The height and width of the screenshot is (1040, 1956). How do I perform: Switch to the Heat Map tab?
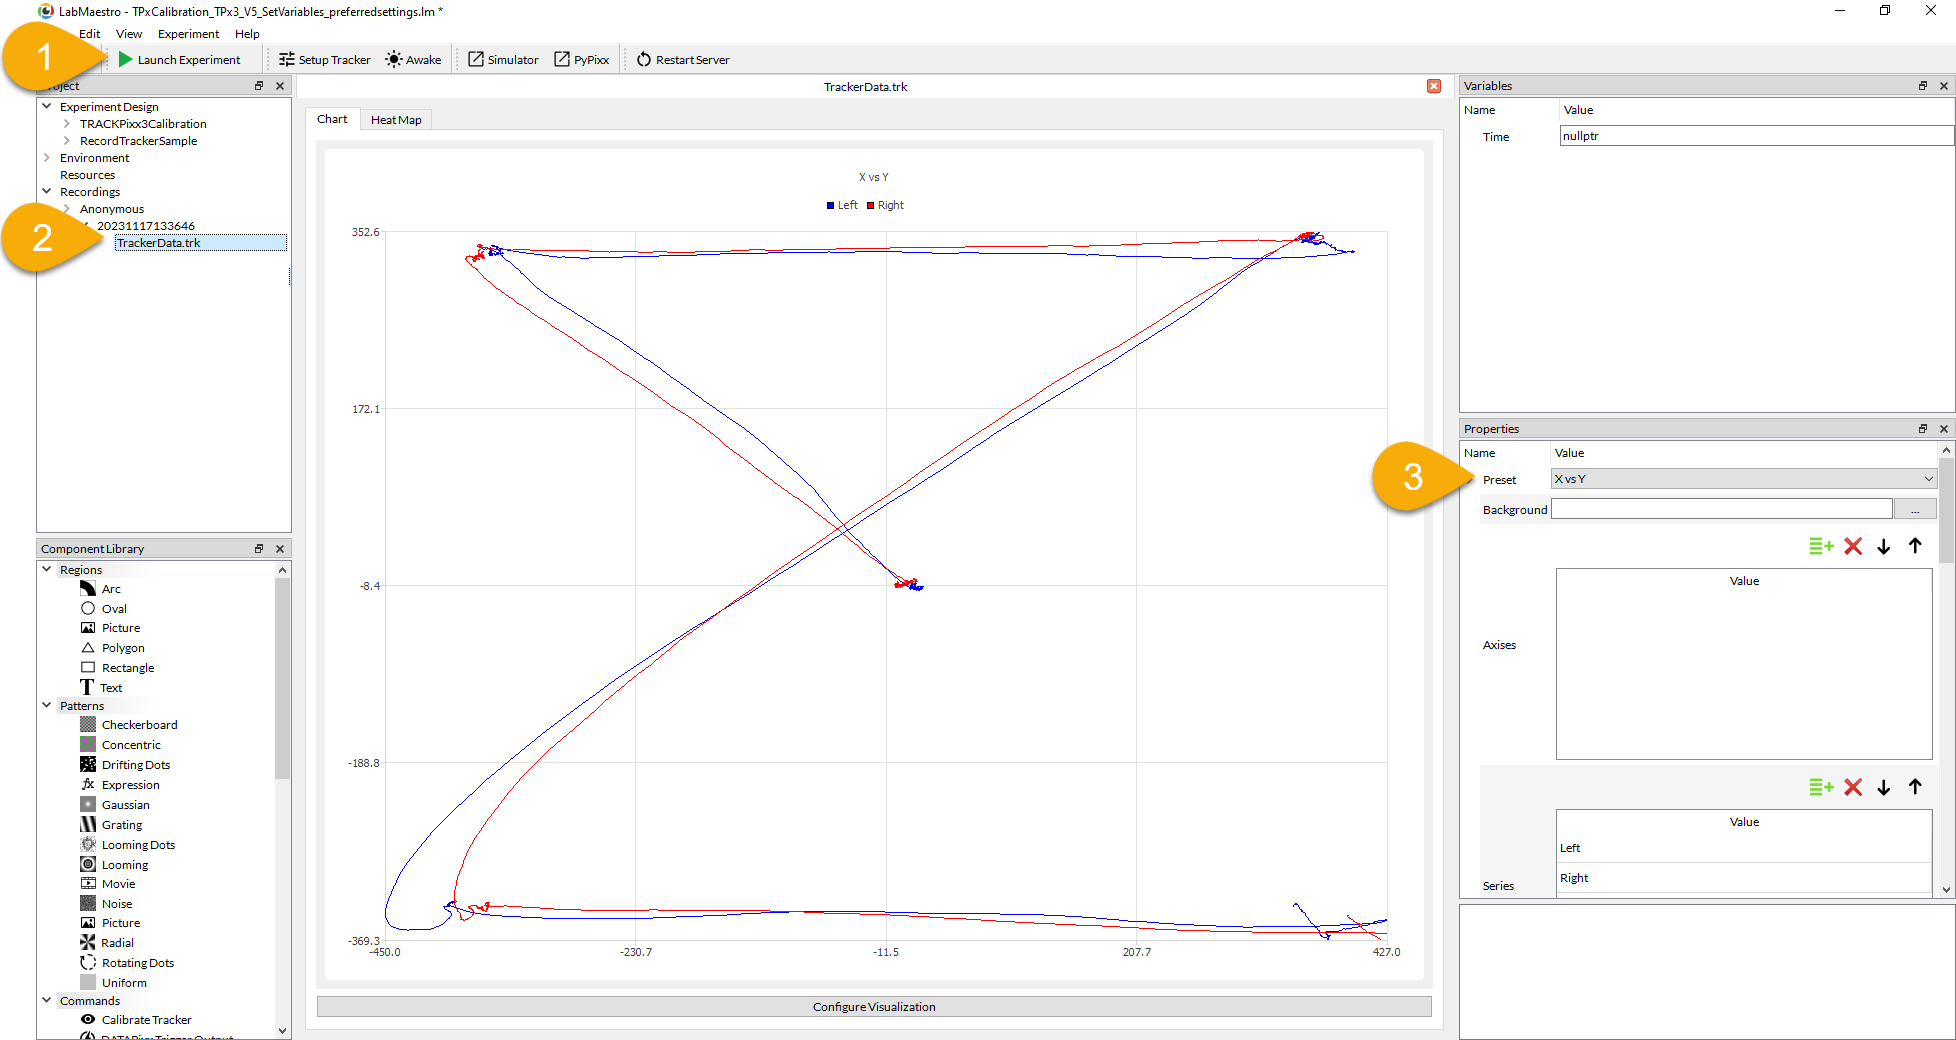tap(396, 120)
